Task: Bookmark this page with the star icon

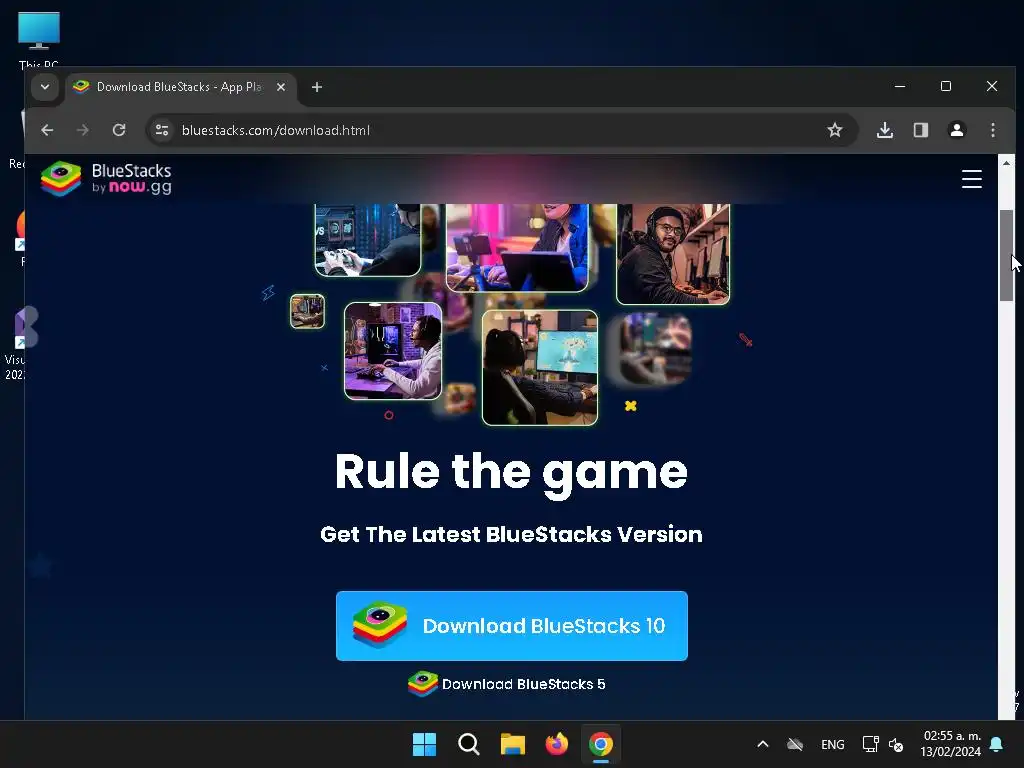Action: (835, 130)
